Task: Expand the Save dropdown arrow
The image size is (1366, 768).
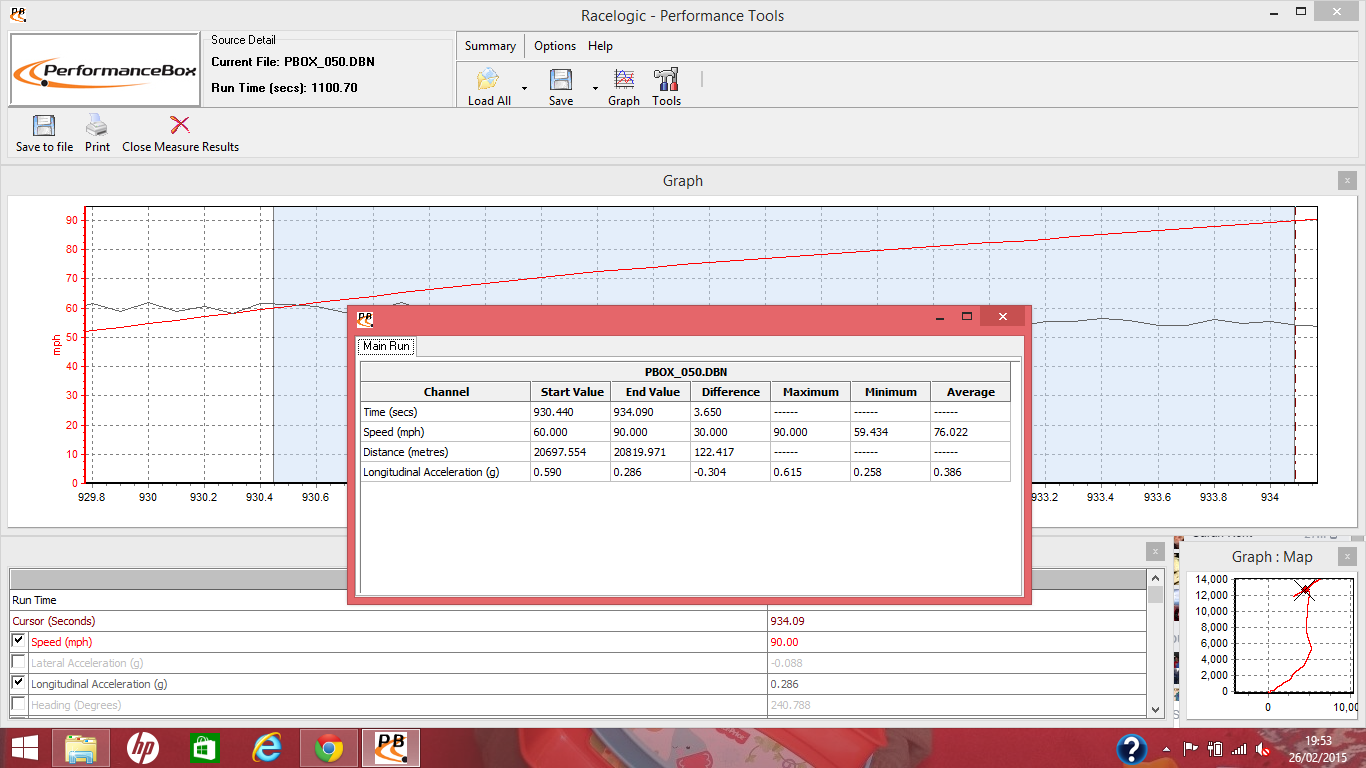Action: coord(595,88)
